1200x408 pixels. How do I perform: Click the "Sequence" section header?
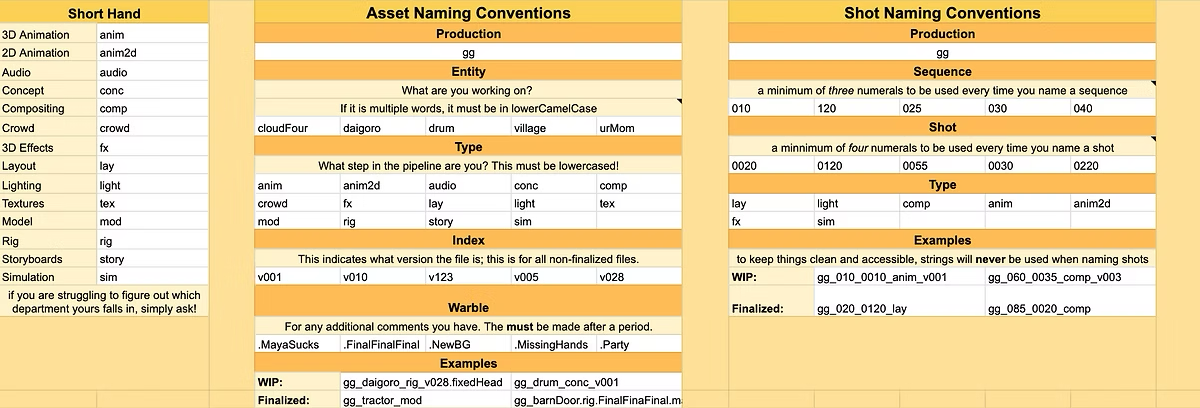pyautogui.click(x=942, y=72)
